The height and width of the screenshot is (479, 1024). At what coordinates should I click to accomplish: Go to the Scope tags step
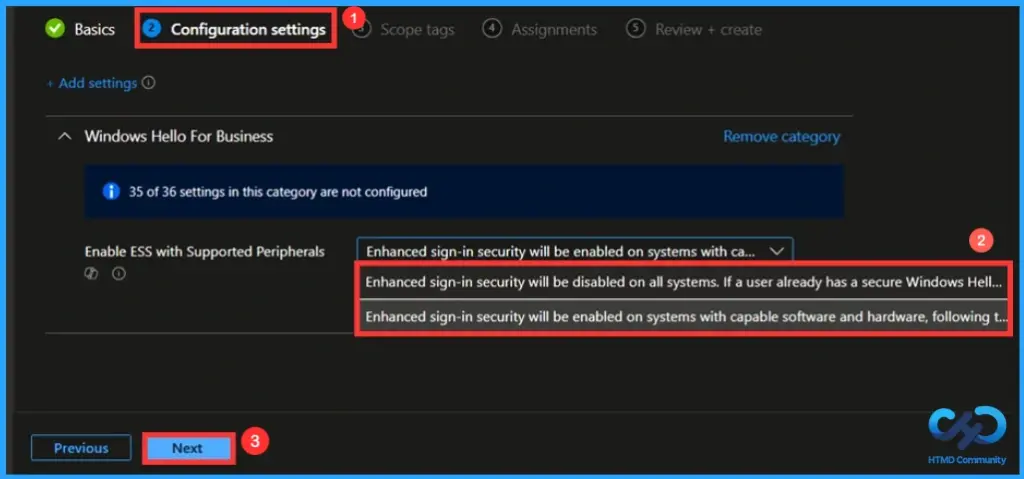pyautogui.click(x=406, y=29)
